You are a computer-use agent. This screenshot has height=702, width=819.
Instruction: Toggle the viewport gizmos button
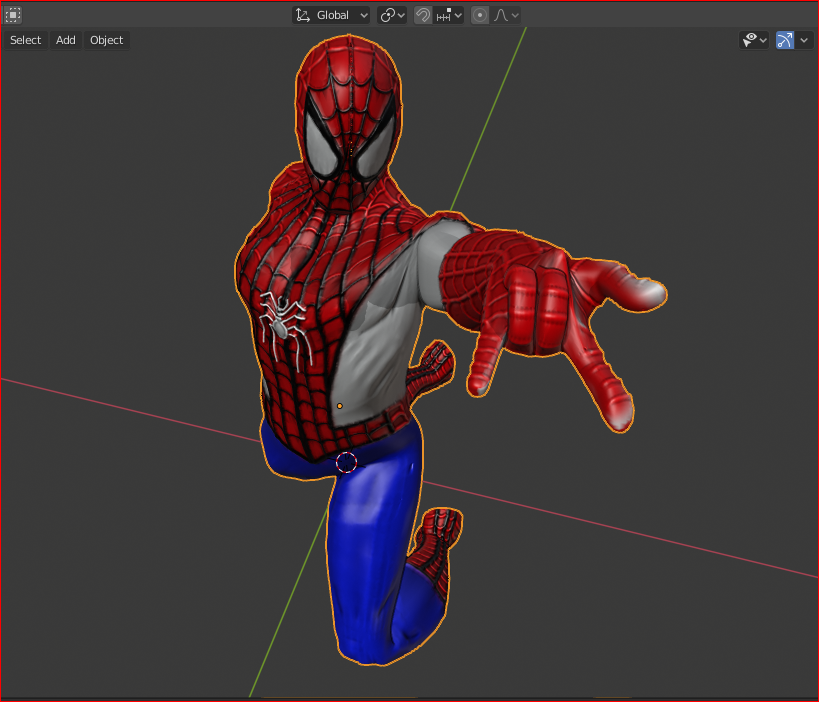785,40
